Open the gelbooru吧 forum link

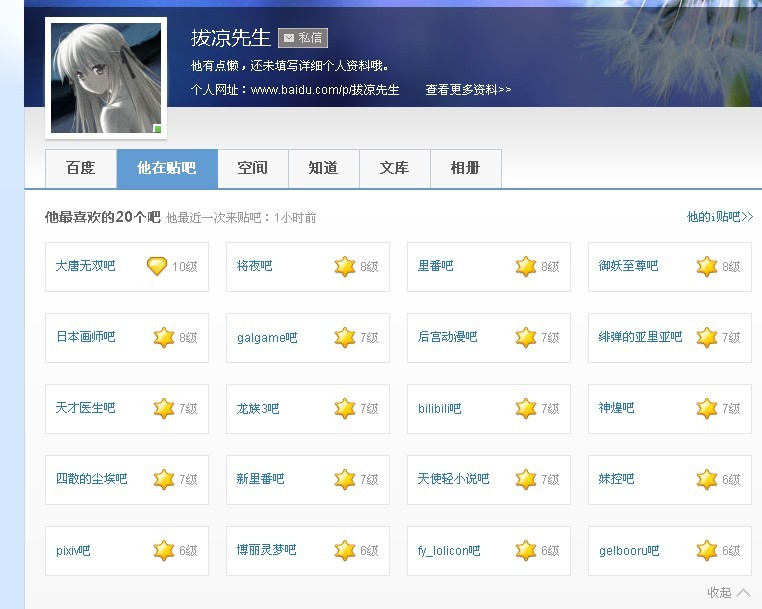629,550
